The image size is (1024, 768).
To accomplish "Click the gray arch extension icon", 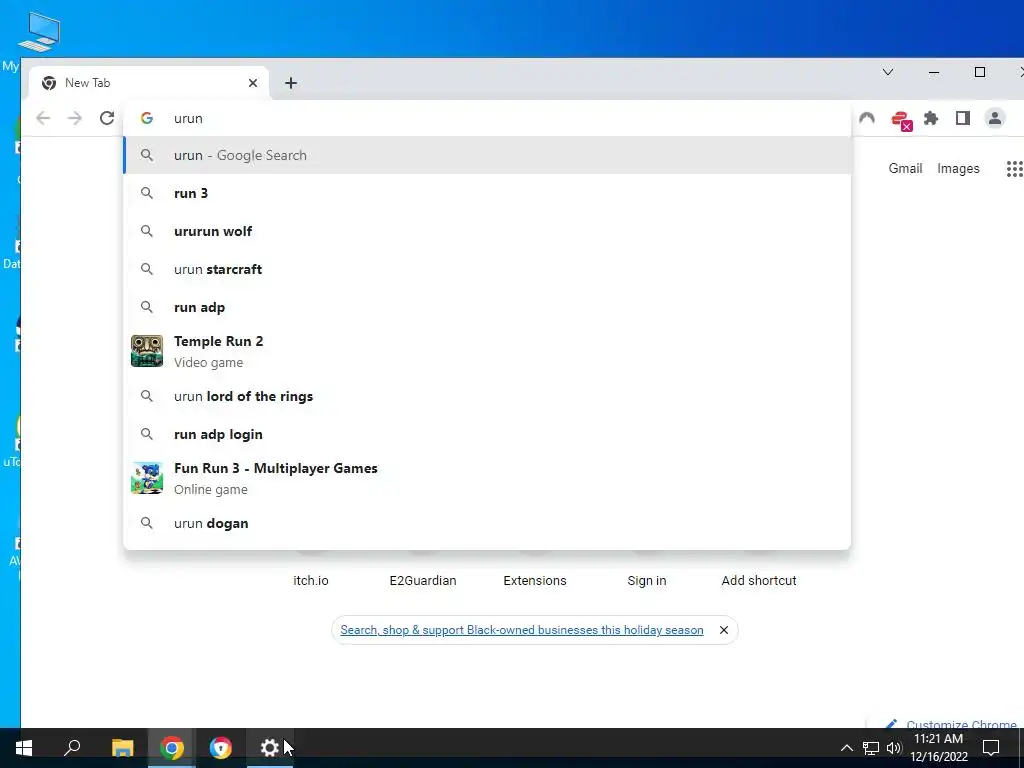I will [867, 118].
